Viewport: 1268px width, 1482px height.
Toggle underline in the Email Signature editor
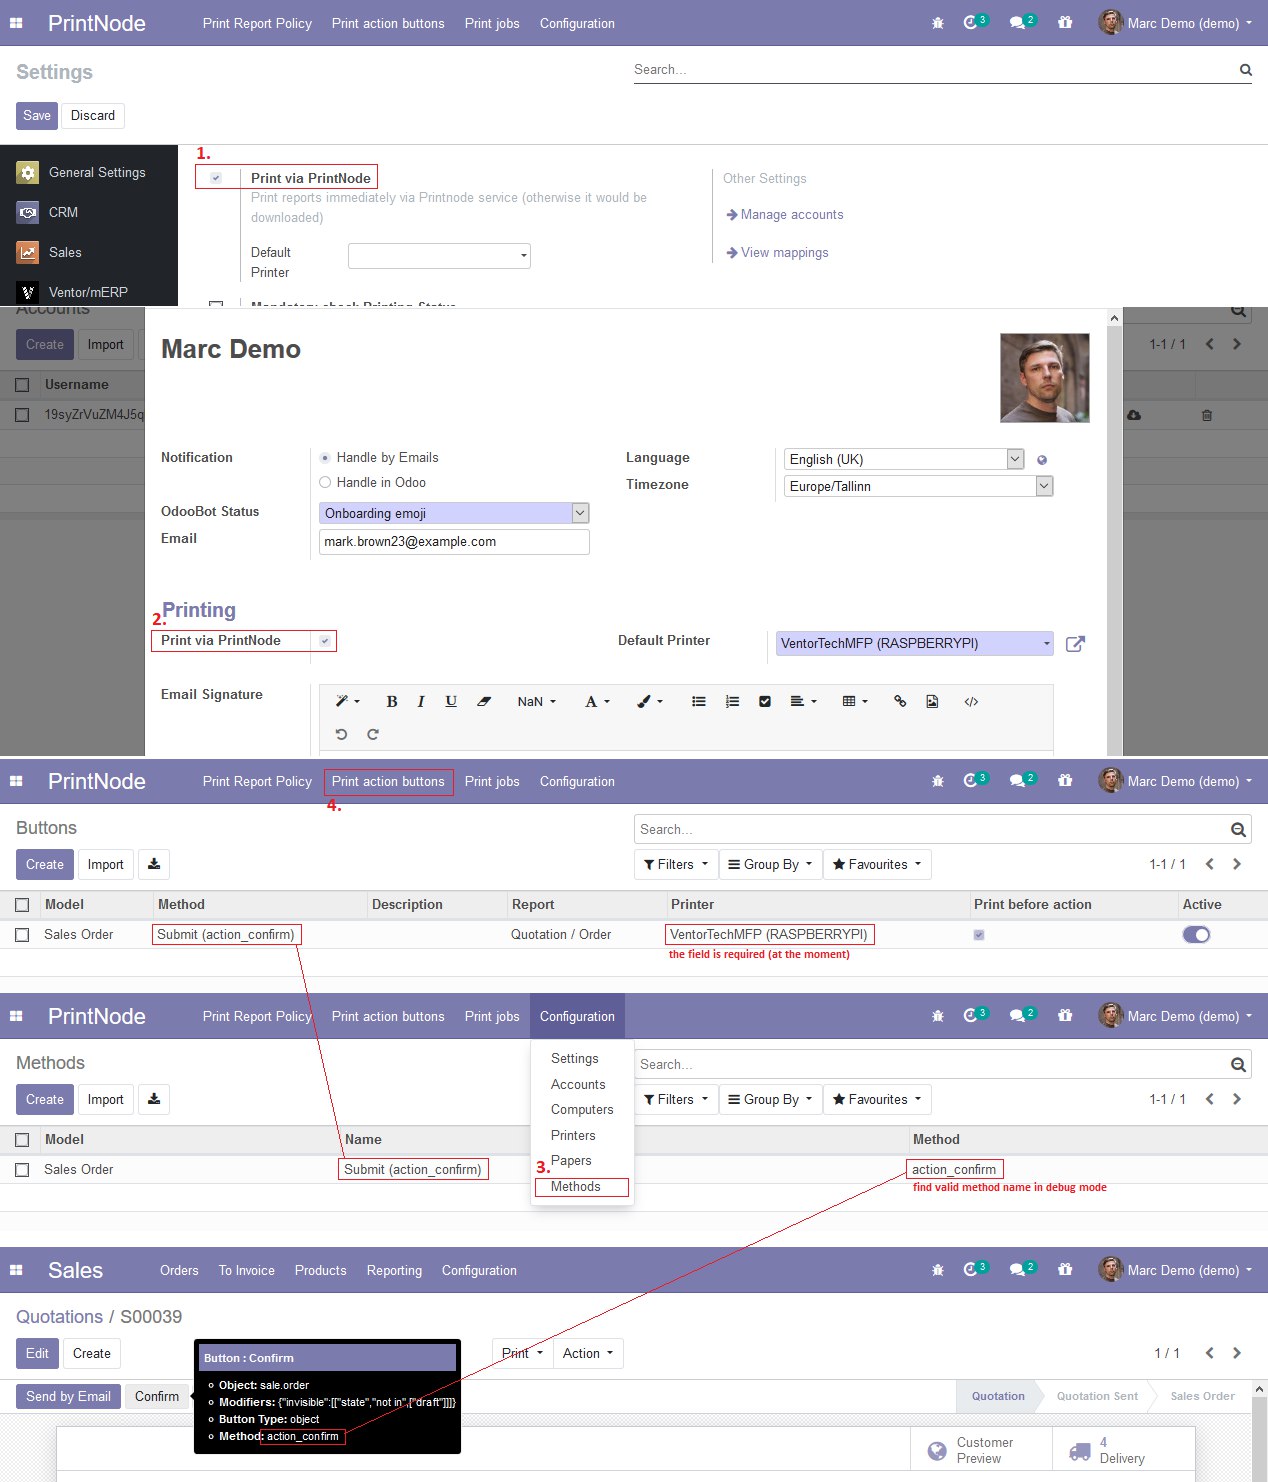pos(451,702)
